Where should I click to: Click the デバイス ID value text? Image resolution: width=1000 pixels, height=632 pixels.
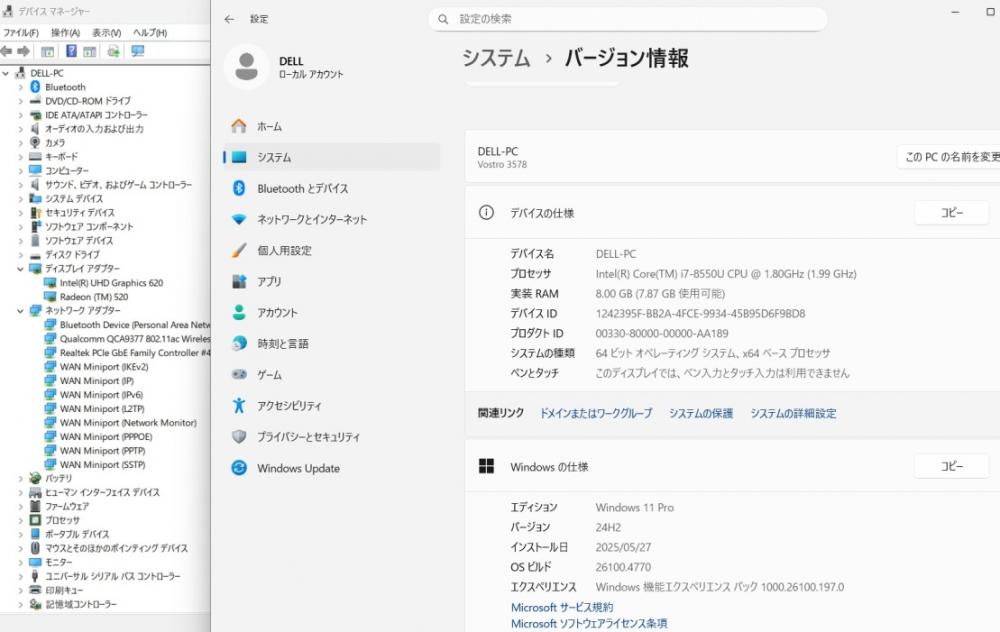(700, 314)
